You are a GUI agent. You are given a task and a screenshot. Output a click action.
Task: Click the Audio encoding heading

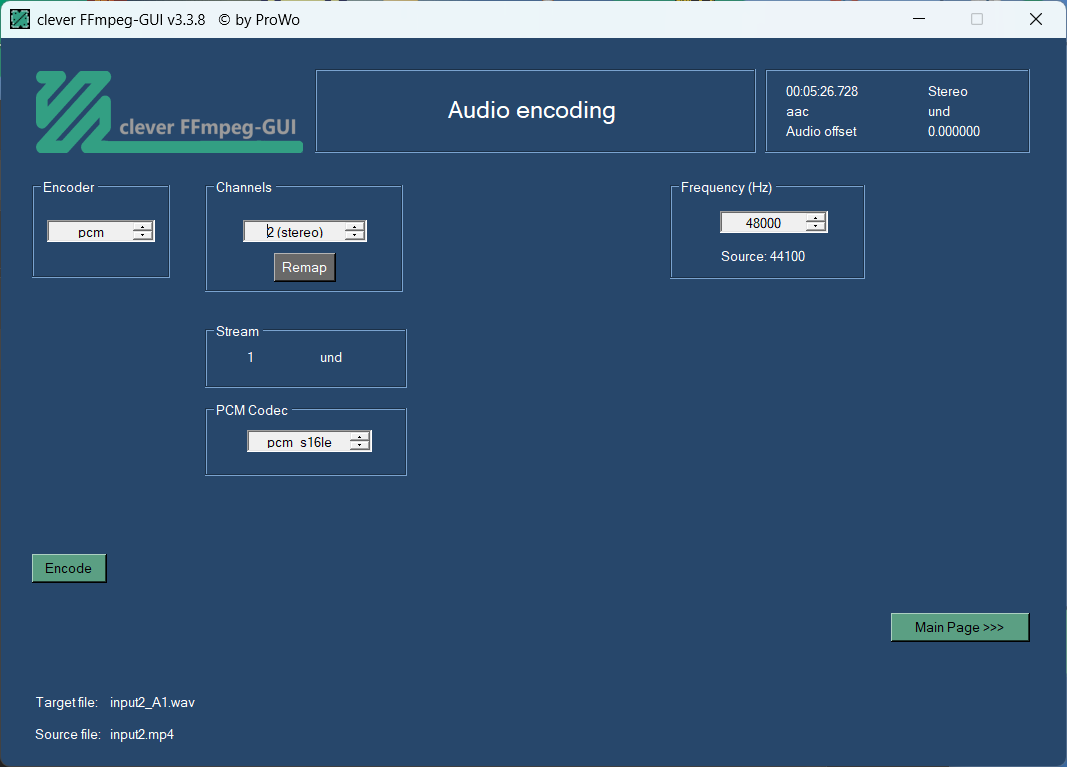point(531,110)
